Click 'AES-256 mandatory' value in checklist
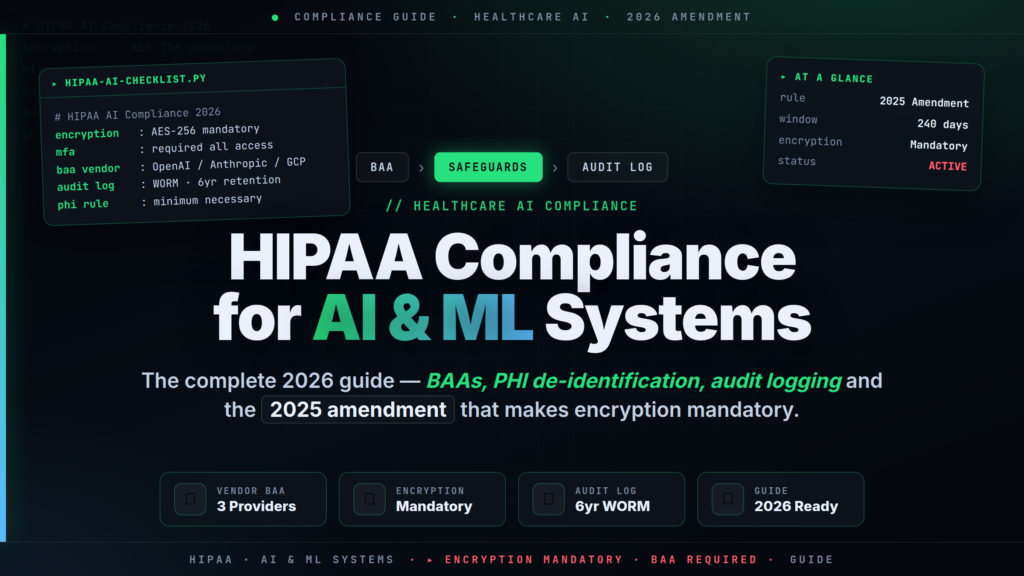This screenshot has height=576, width=1024. 205,130
